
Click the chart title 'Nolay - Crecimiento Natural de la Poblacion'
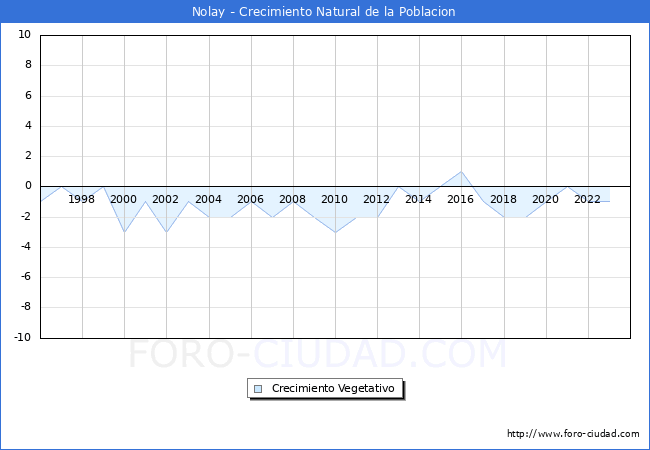[323, 12]
